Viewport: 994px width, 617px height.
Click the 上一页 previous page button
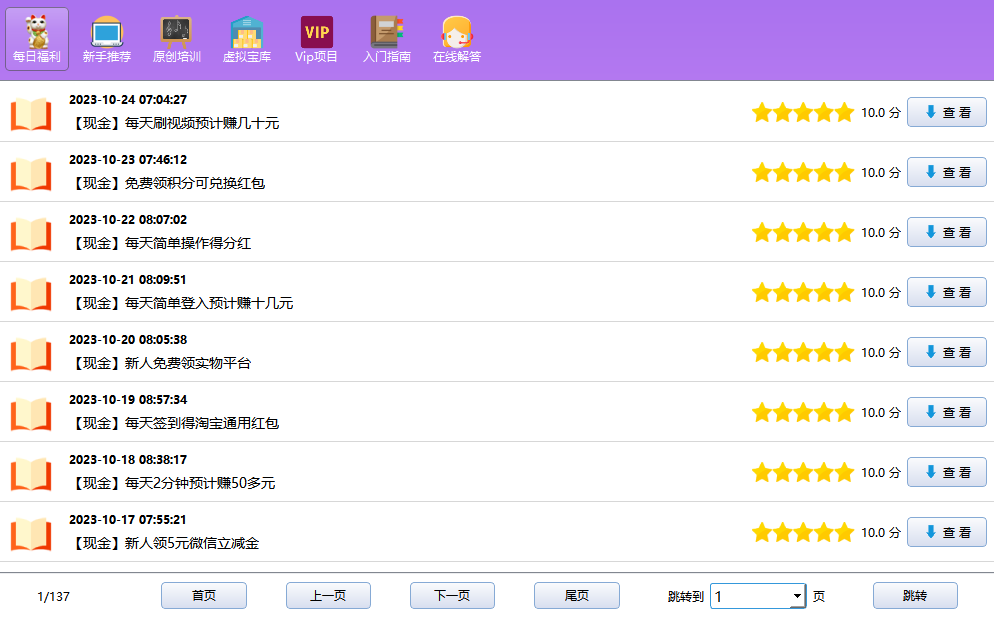tap(327, 595)
